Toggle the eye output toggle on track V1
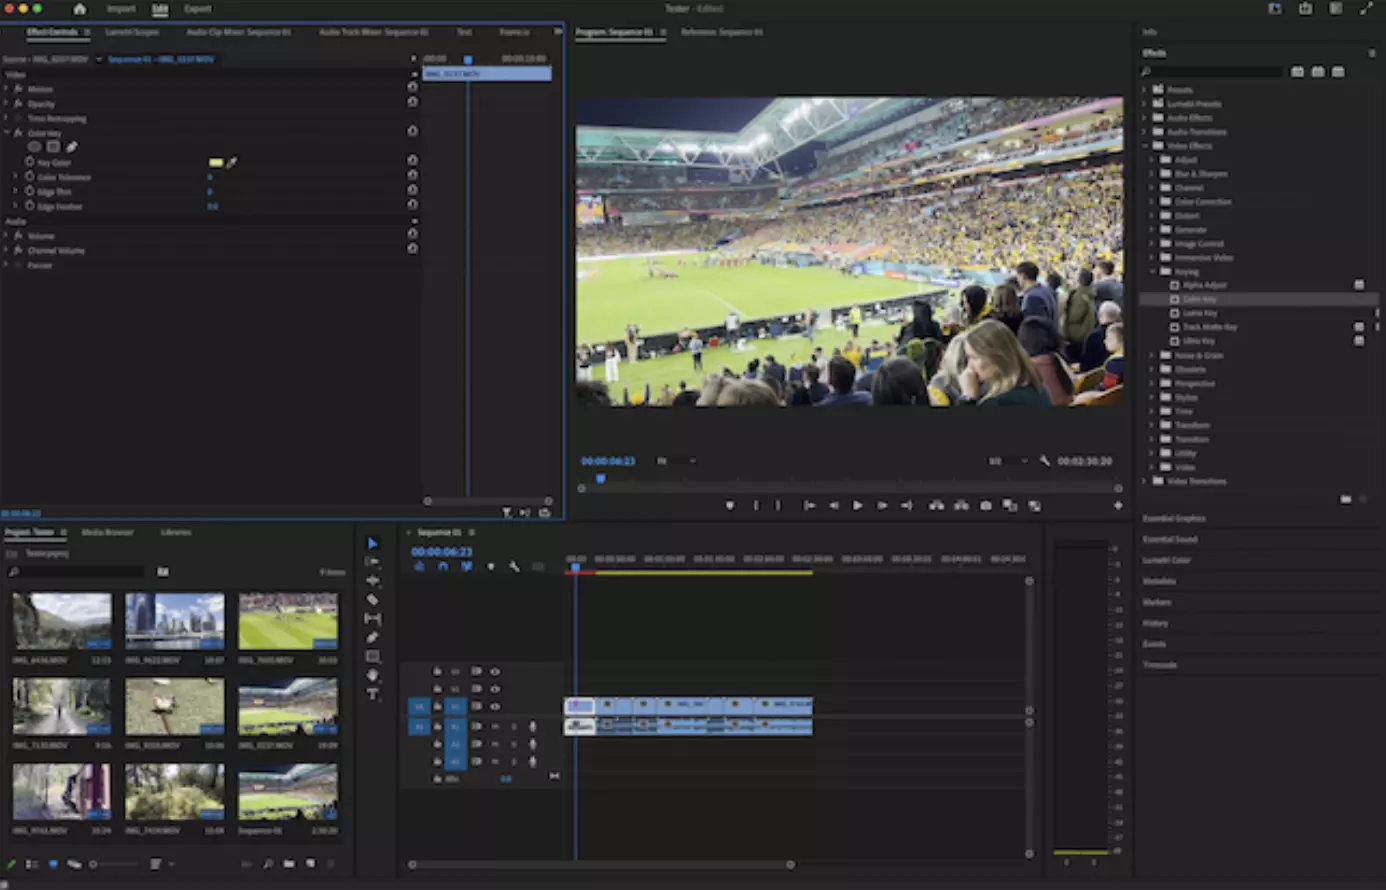Viewport: 1386px width, 890px height. coord(495,706)
